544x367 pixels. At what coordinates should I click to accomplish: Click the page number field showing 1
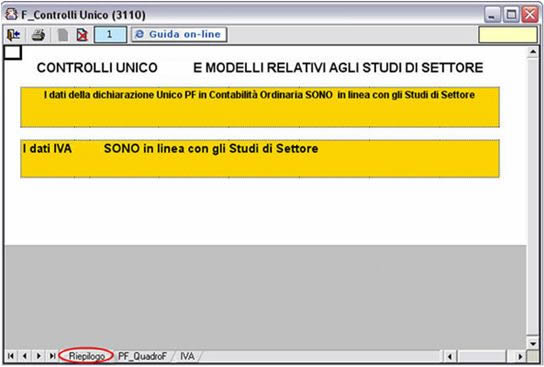tap(110, 35)
